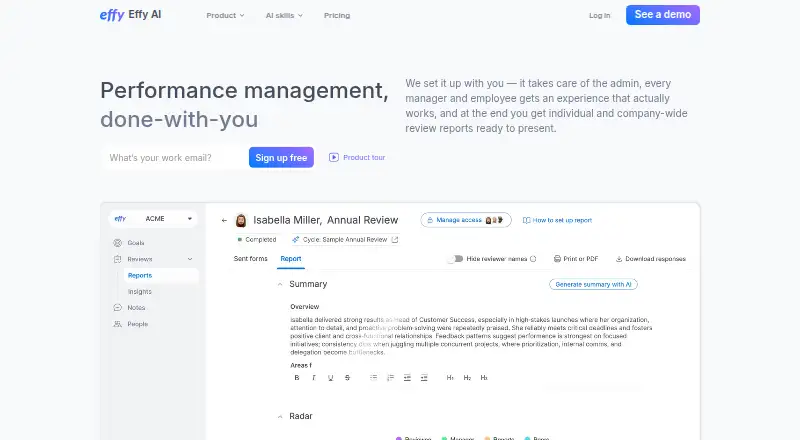Toggle strikethrough formatting in the editor
The width and height of the screenshot is (800, 440).
[x=347, y=378]
